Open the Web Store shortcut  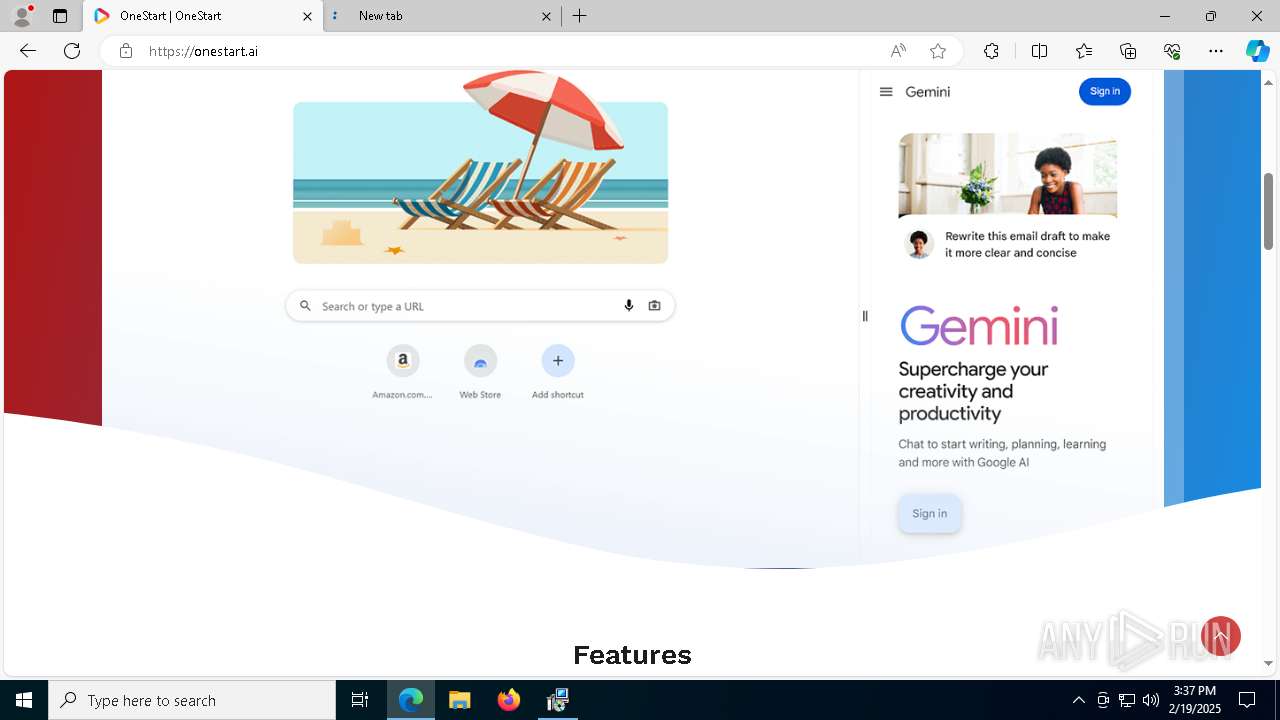tap(480, 372)
